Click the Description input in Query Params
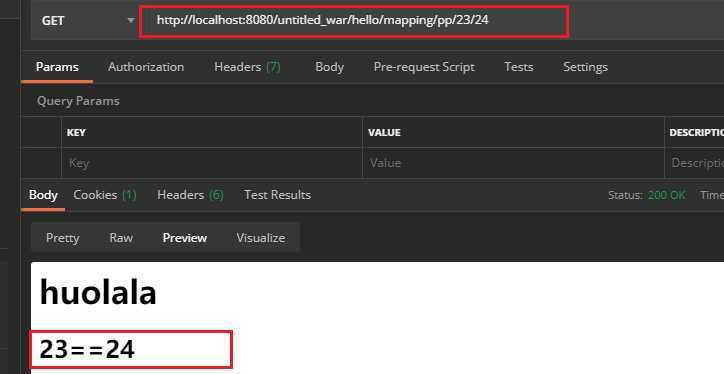Screen dimensions: 724x374 pos(694,163)
